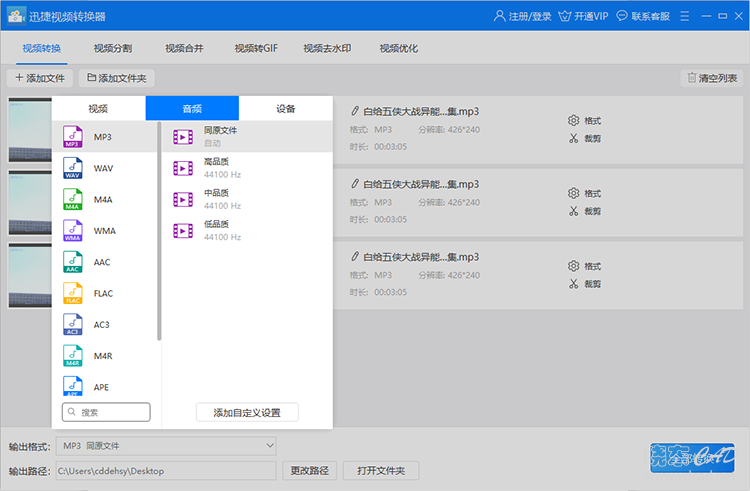Screen dimensions: 750x491
Task: Switch to the 视频分割 tab
Action: pyautogui.click(x=113, y=48)
